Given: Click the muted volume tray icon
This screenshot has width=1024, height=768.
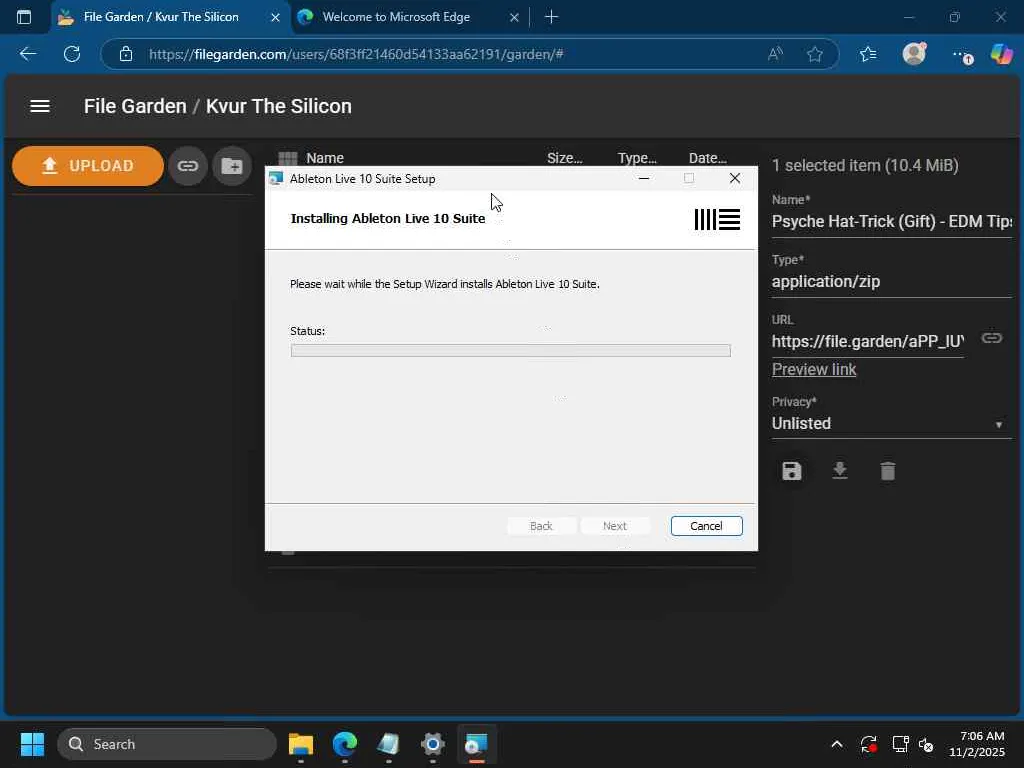Looking at the screenshot, I should pyautogui.click(x=927, y=744).
